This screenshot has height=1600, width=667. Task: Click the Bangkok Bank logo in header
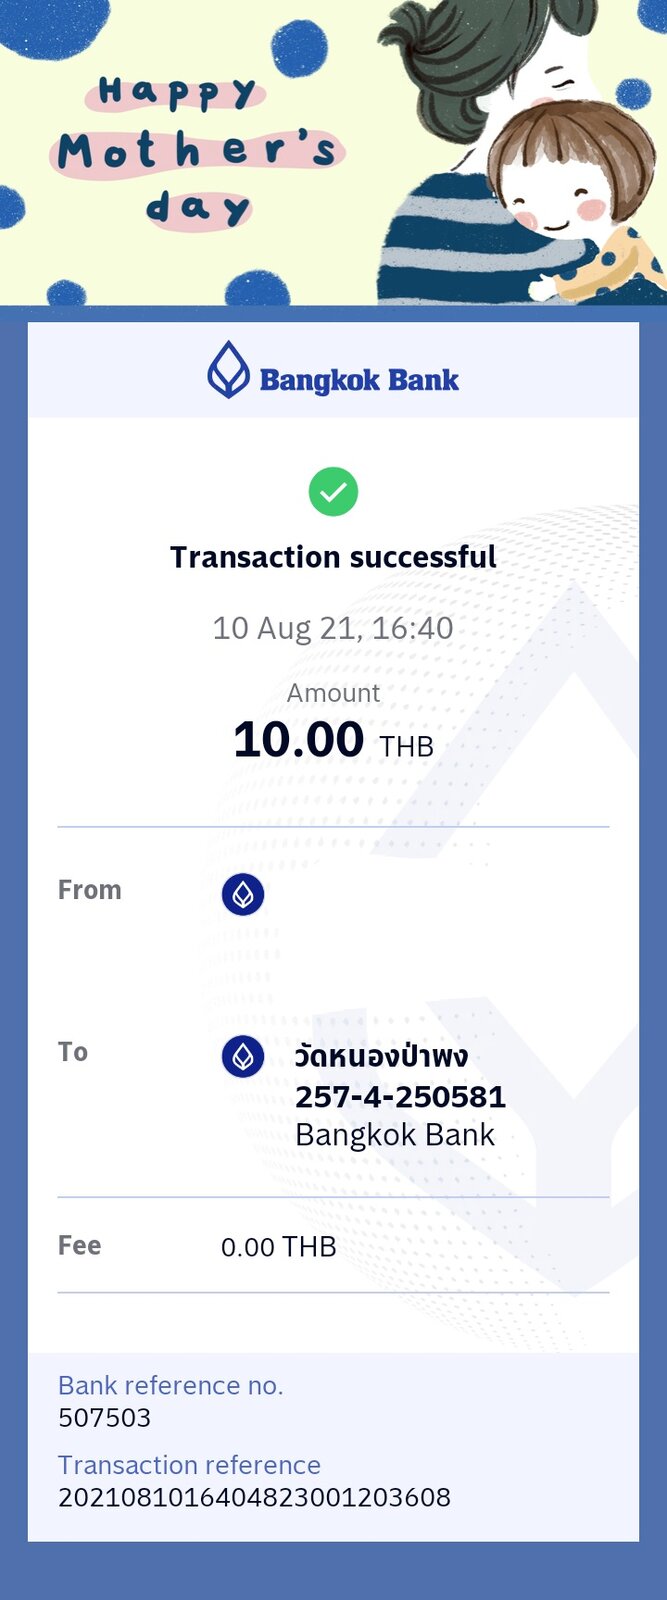click(x=333, y=370)
